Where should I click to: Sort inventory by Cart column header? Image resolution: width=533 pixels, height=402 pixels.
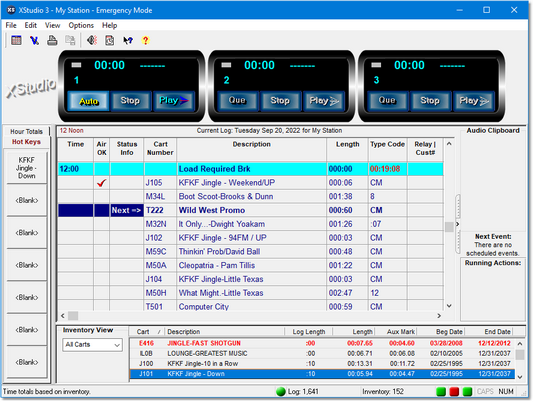point(142,332)
